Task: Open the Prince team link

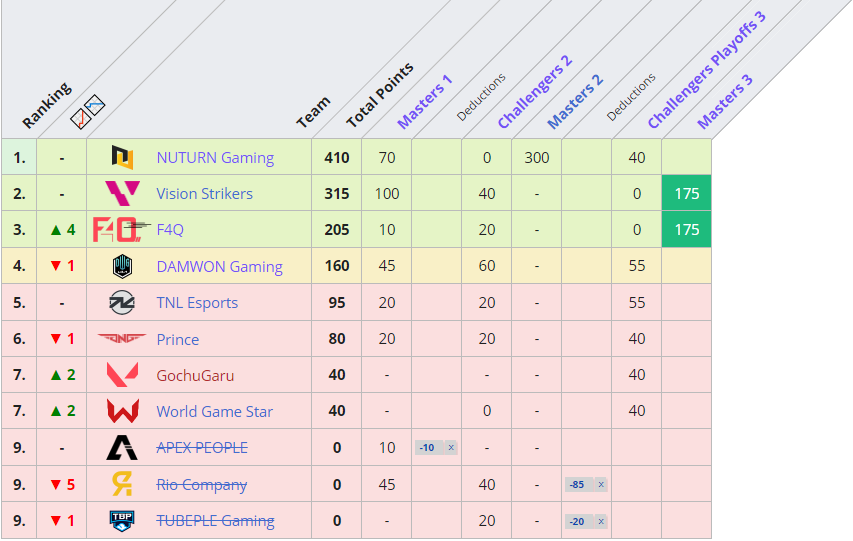Action: [x=177, y=339]
